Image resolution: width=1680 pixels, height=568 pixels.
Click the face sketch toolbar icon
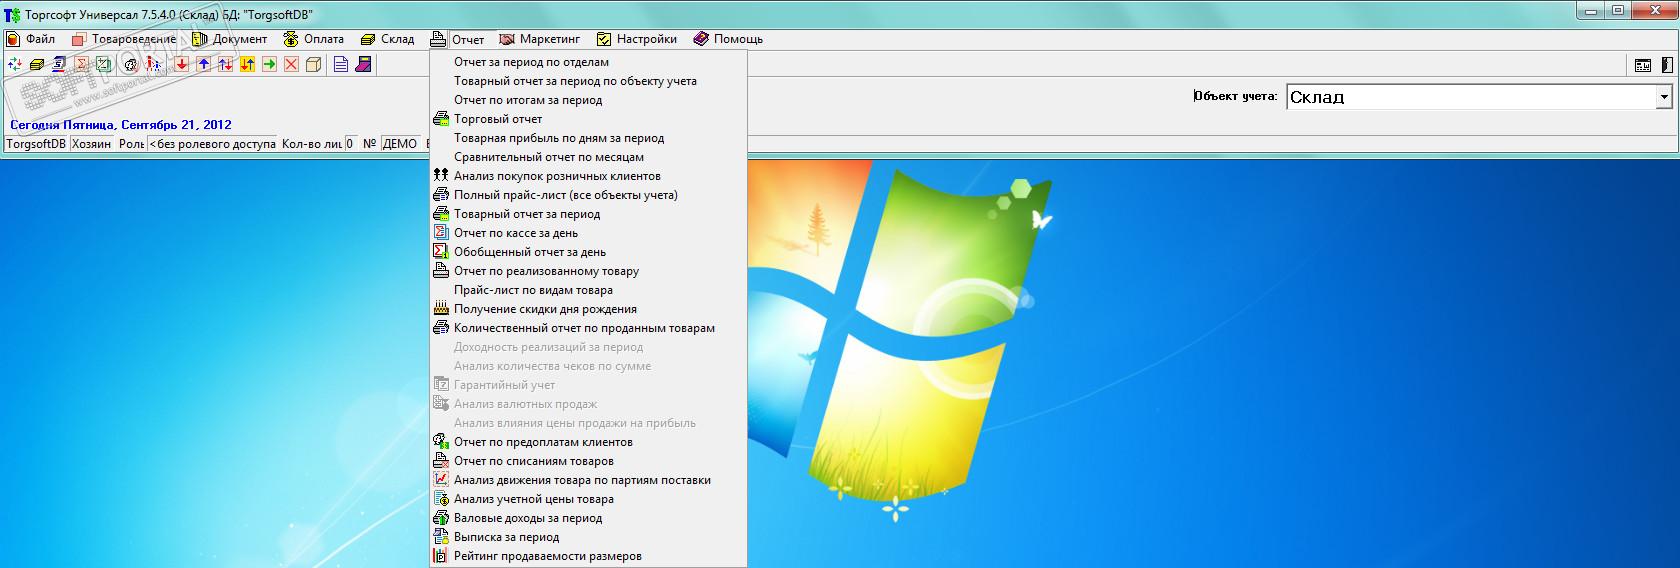(x=130, y=64)
